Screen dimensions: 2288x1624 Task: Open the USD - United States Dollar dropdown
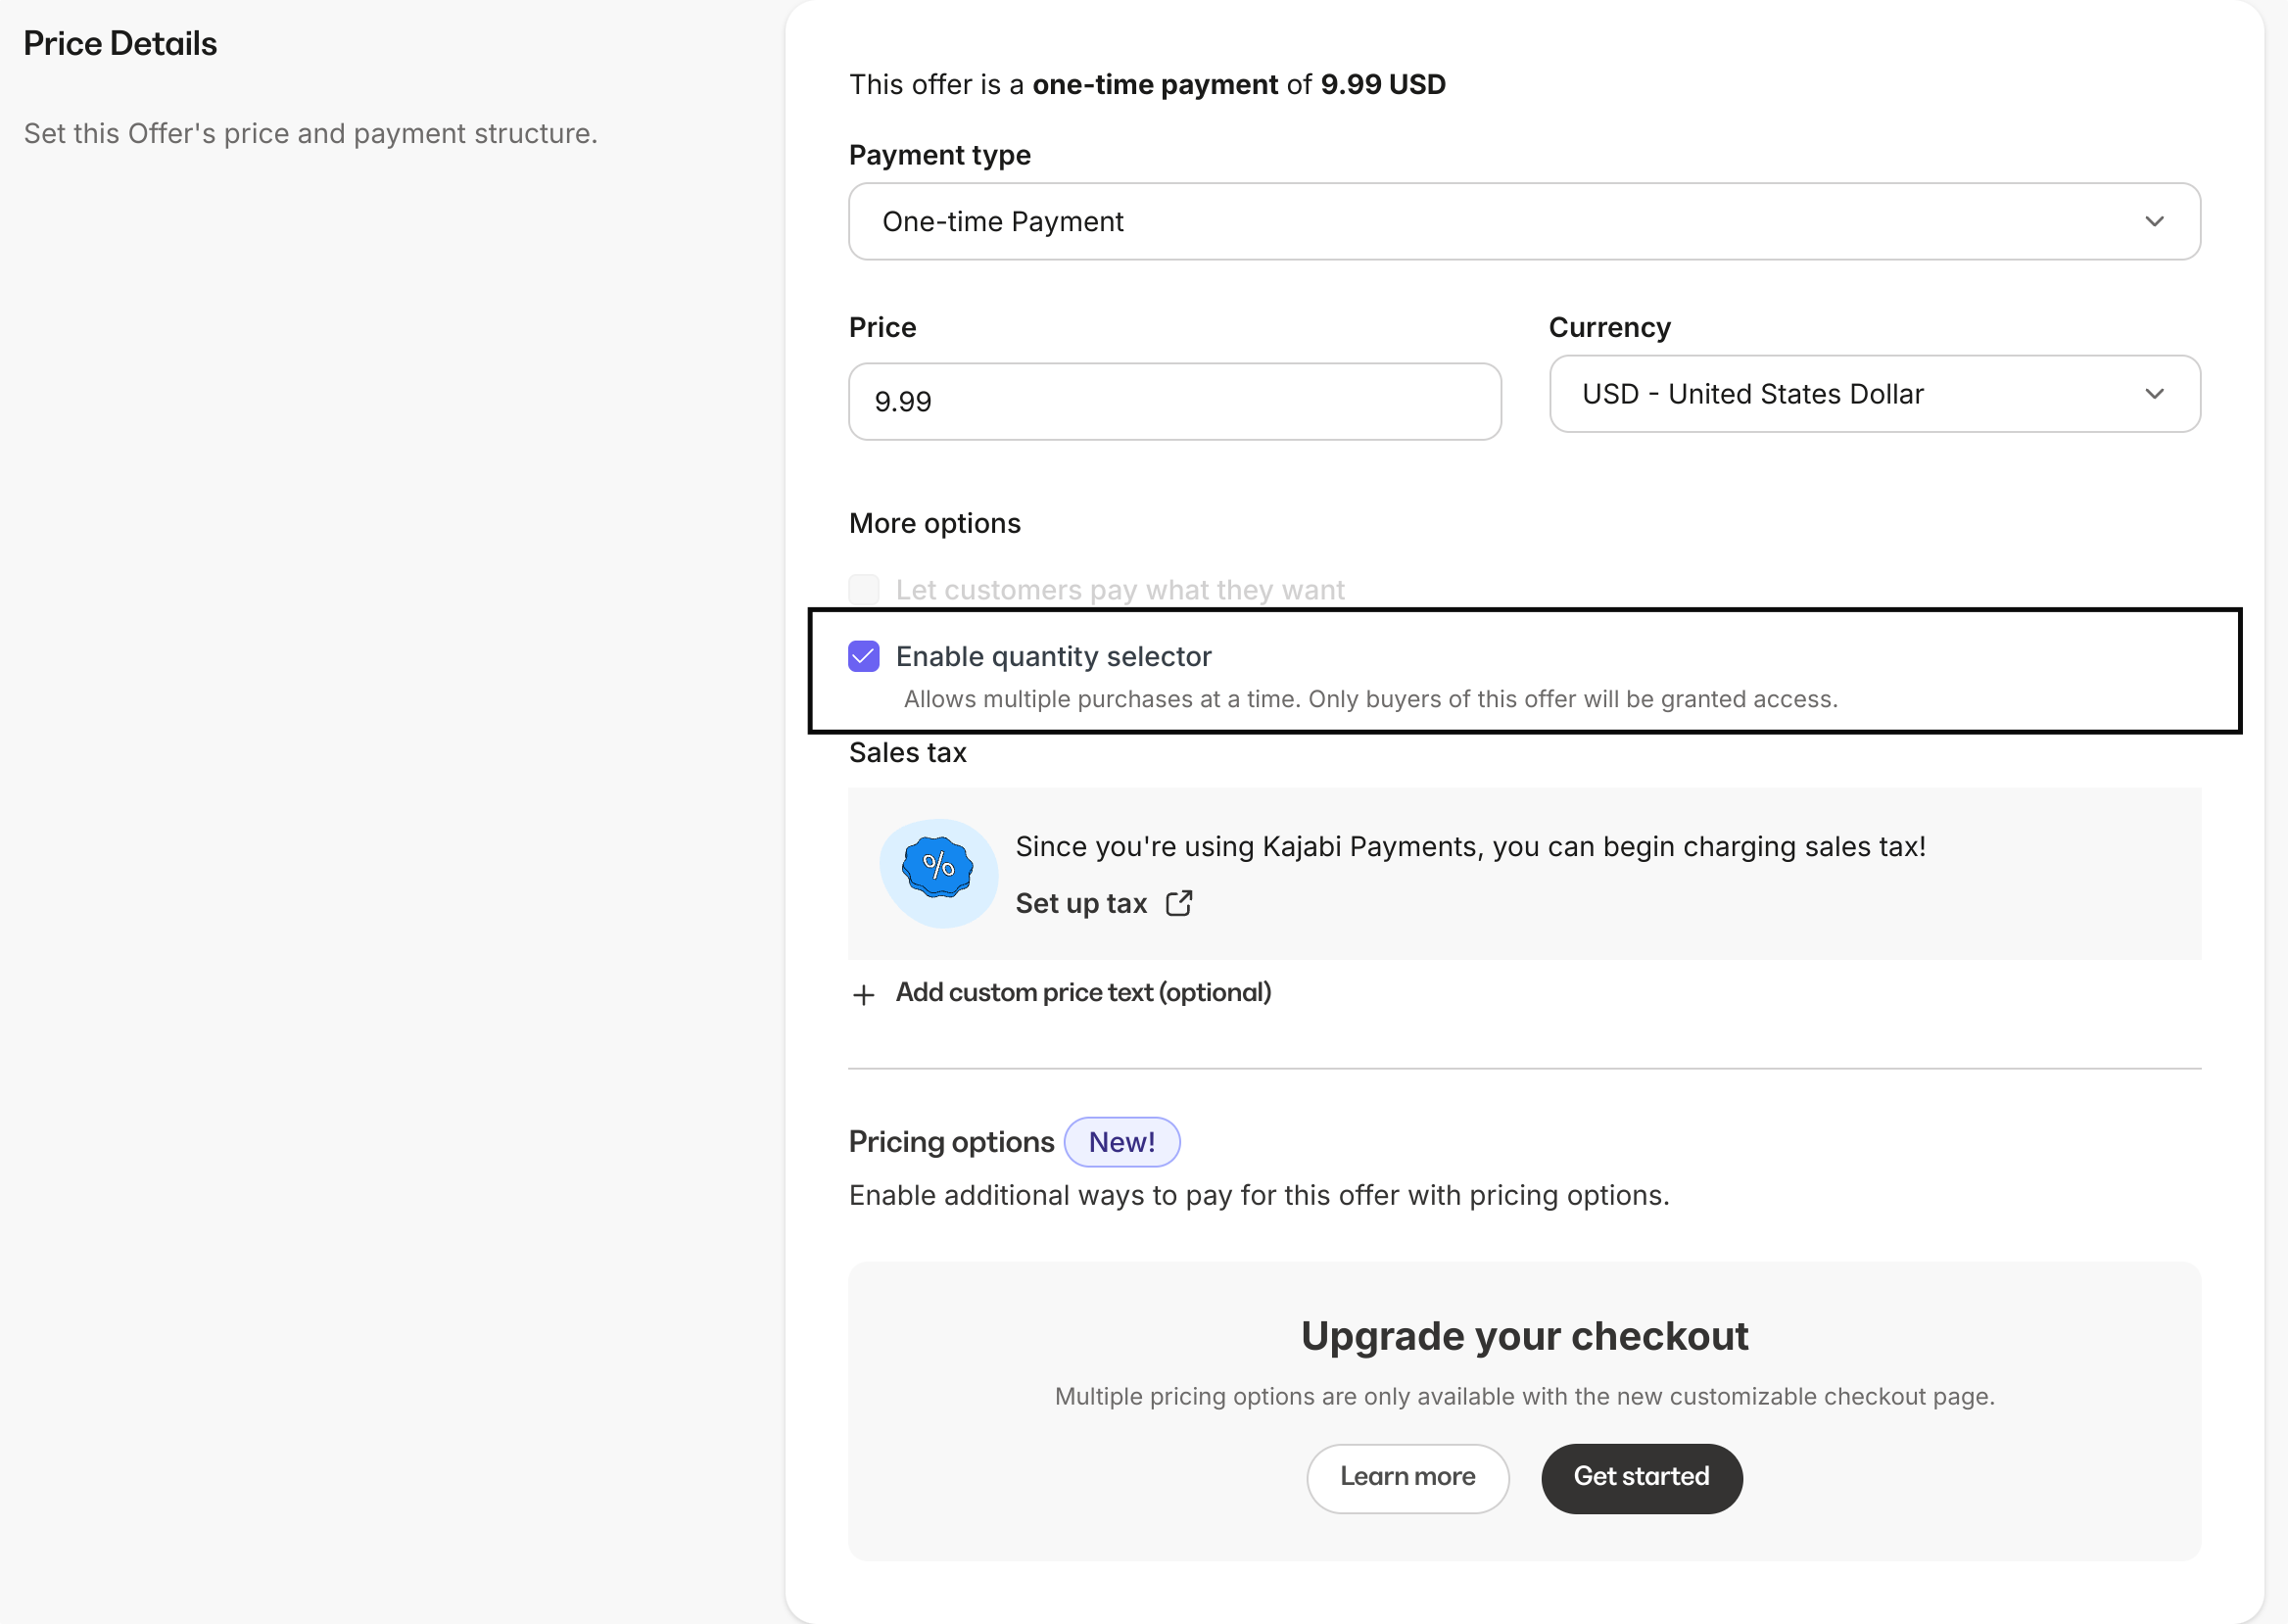[x=1873, y=394]
